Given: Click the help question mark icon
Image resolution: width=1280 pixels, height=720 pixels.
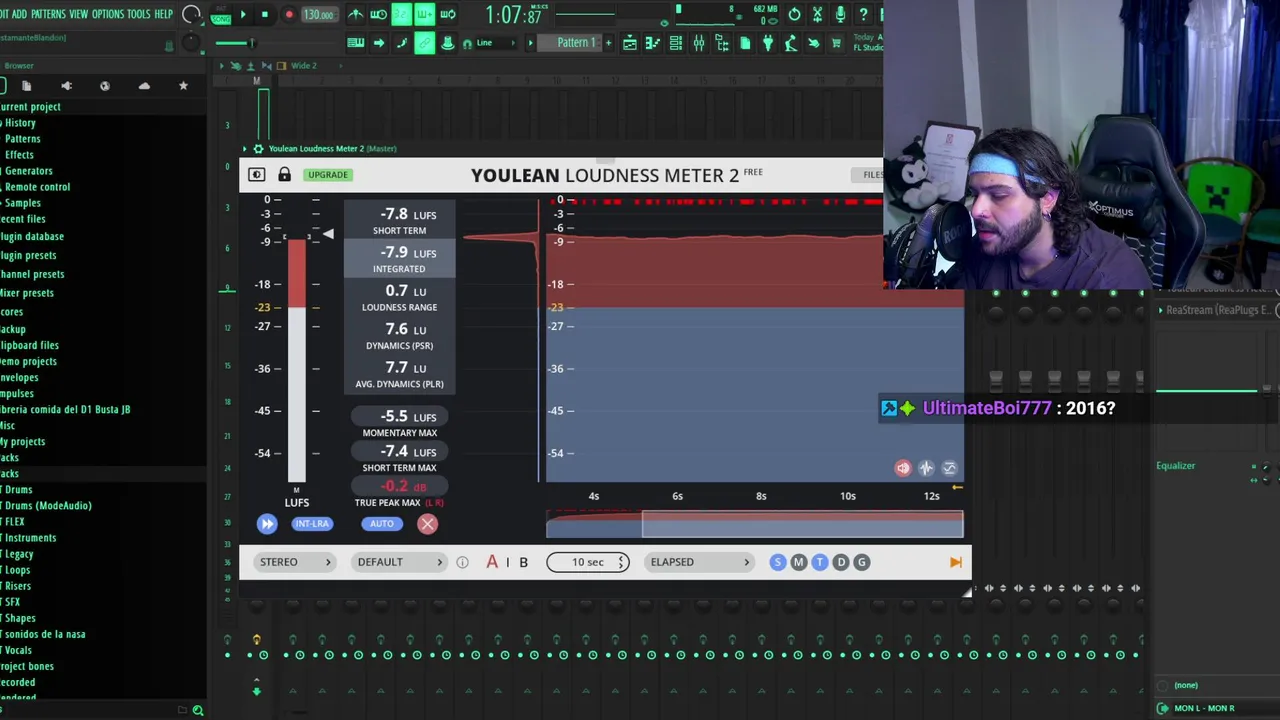Looking at the screenshot, I should (863, 14).
